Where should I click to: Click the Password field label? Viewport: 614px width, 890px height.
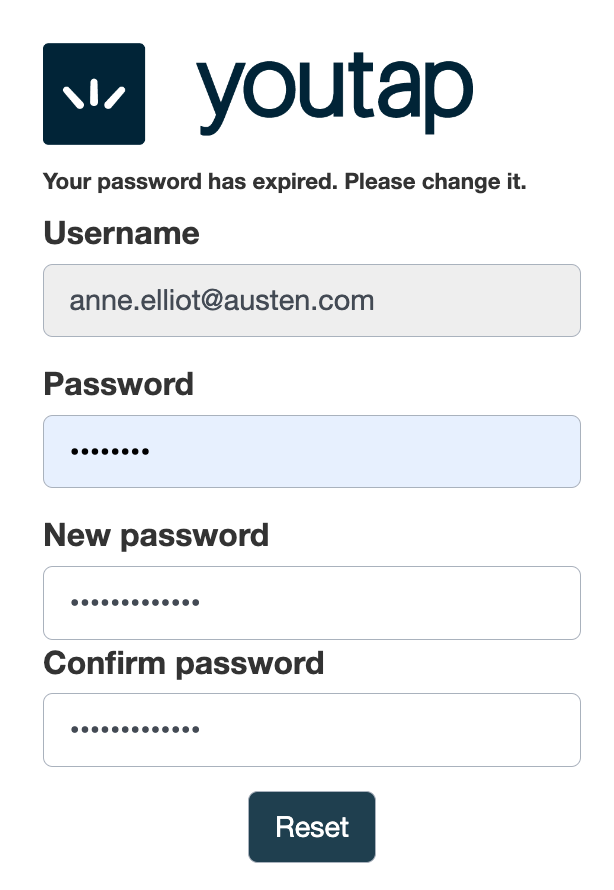coord(118,384)
